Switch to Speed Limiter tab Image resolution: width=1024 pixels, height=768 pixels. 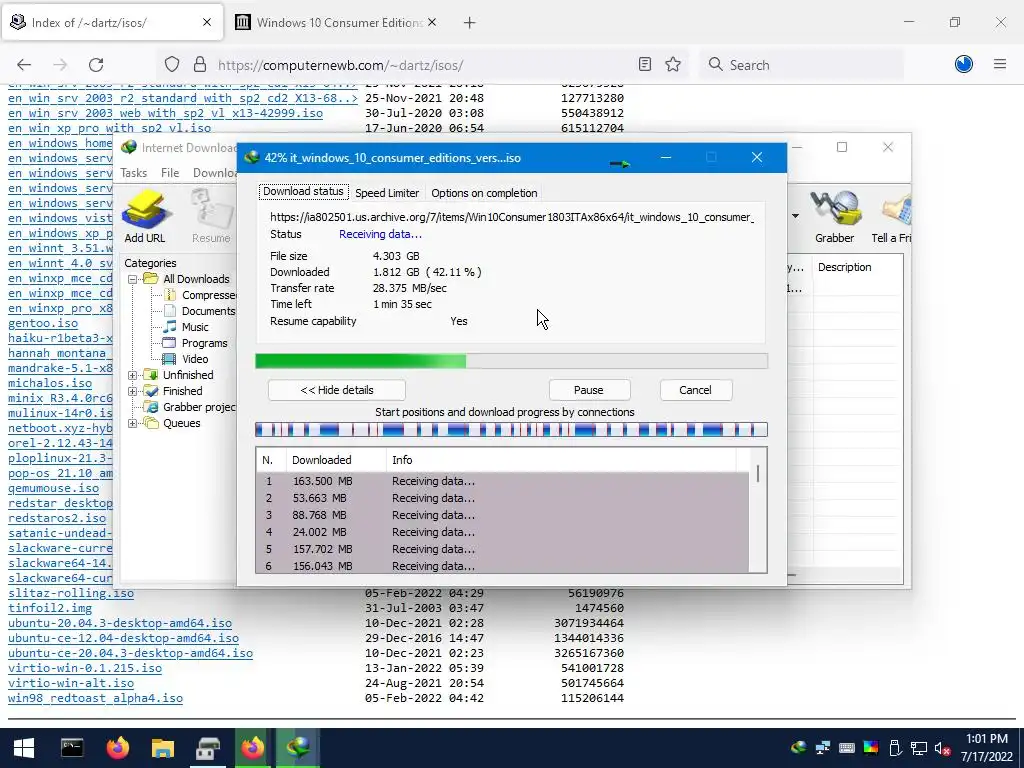[387, 193]
